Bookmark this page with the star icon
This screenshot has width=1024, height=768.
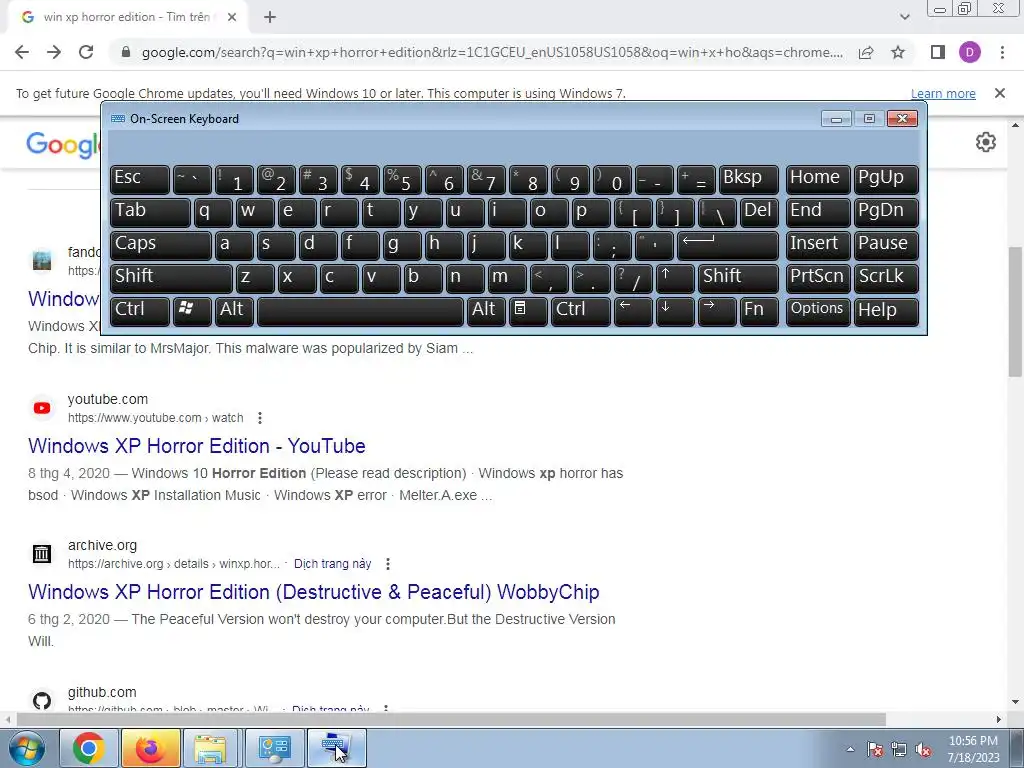pos(898,52)
